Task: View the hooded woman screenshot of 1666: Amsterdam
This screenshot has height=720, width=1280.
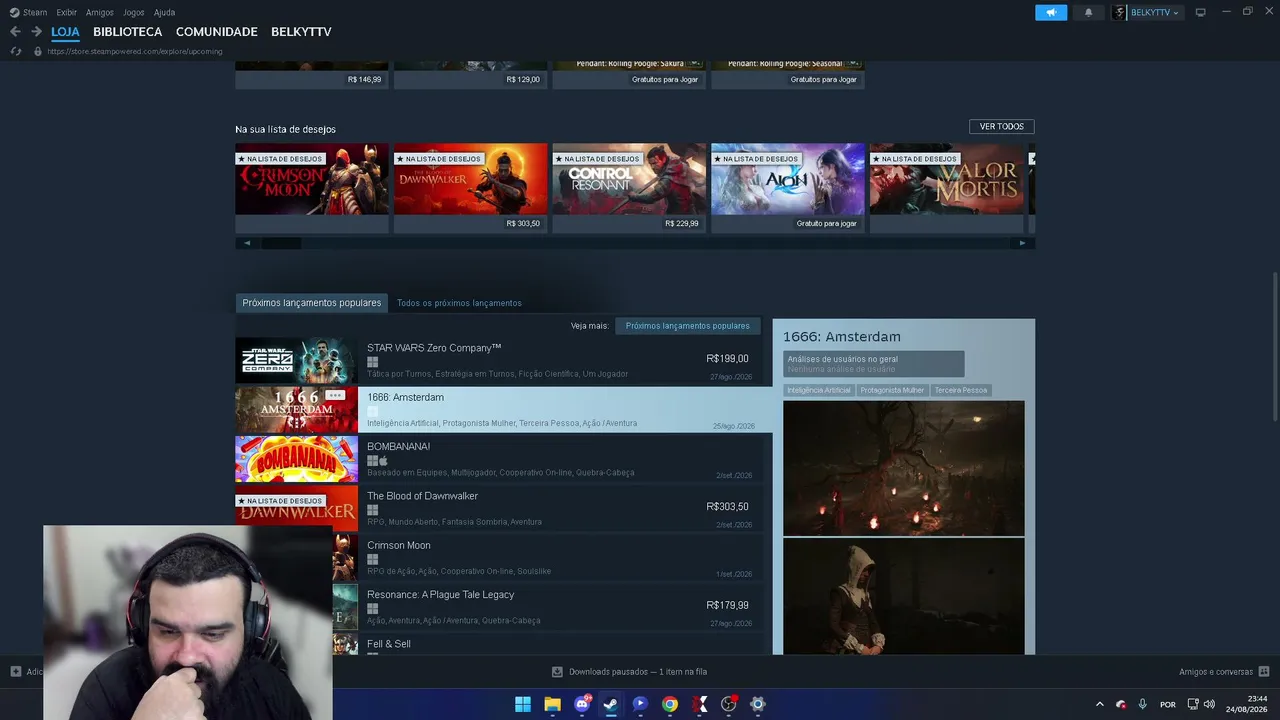Action: (903, 597)
